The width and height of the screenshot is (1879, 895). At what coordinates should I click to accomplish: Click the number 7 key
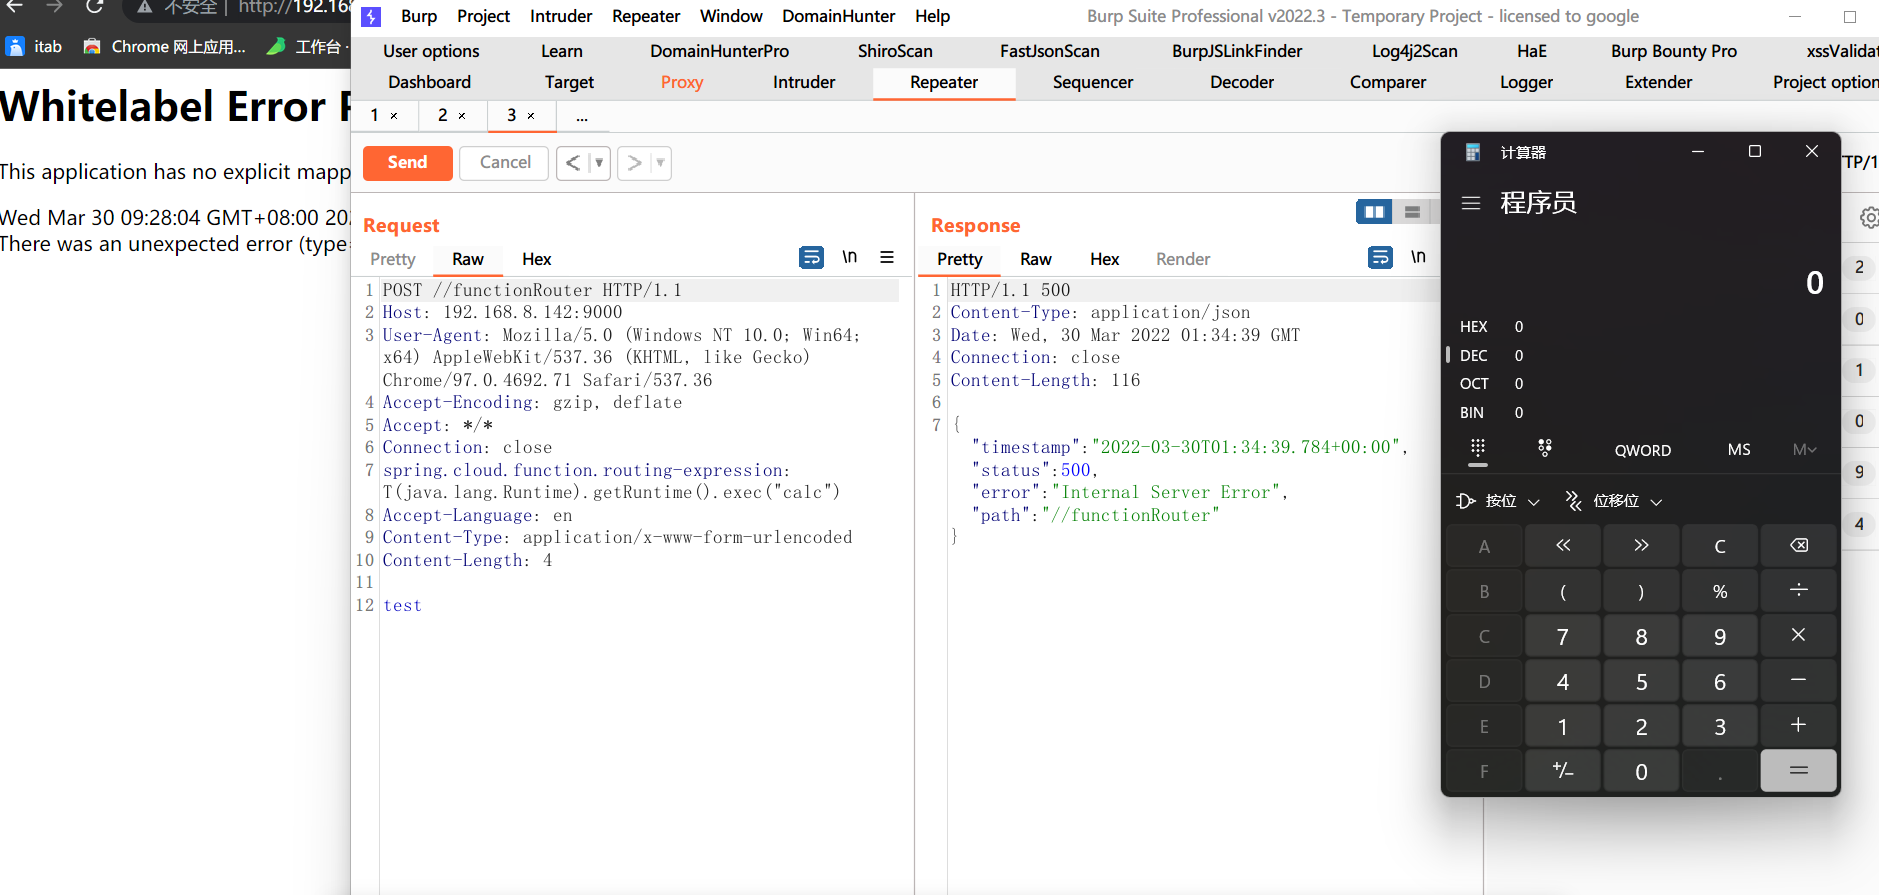pyautogui.click(x=1563, y=636)
